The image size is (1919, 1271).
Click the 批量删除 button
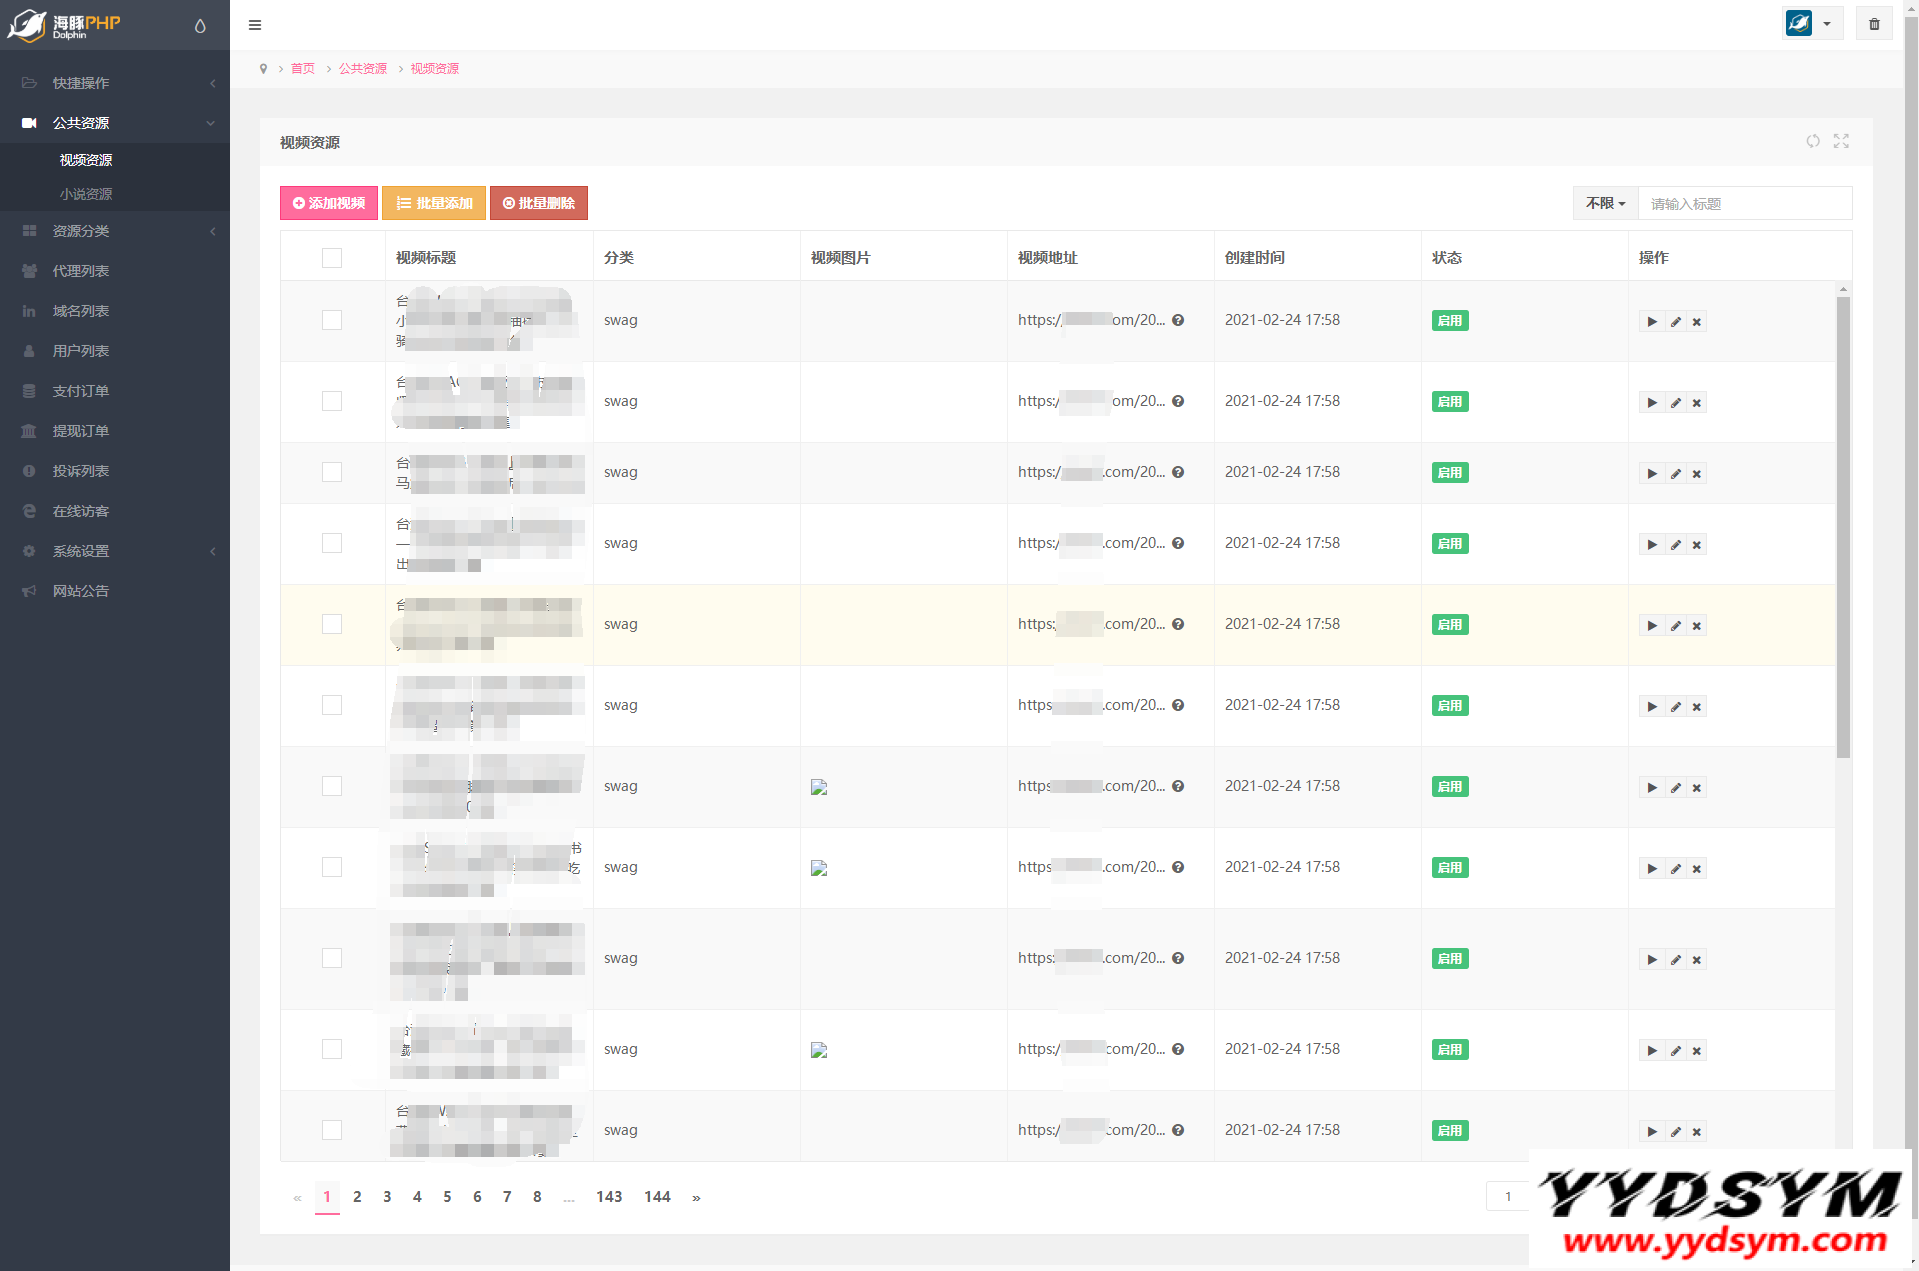539,203
